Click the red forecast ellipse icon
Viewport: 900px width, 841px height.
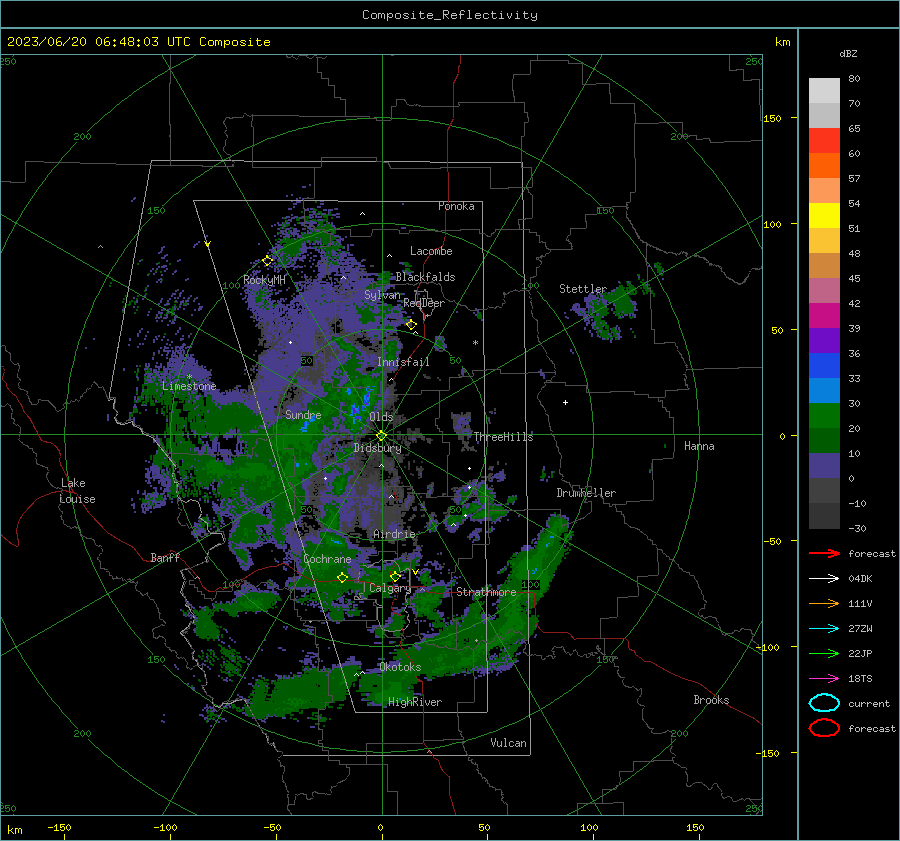pyautogui.click(x=824, y=728)
